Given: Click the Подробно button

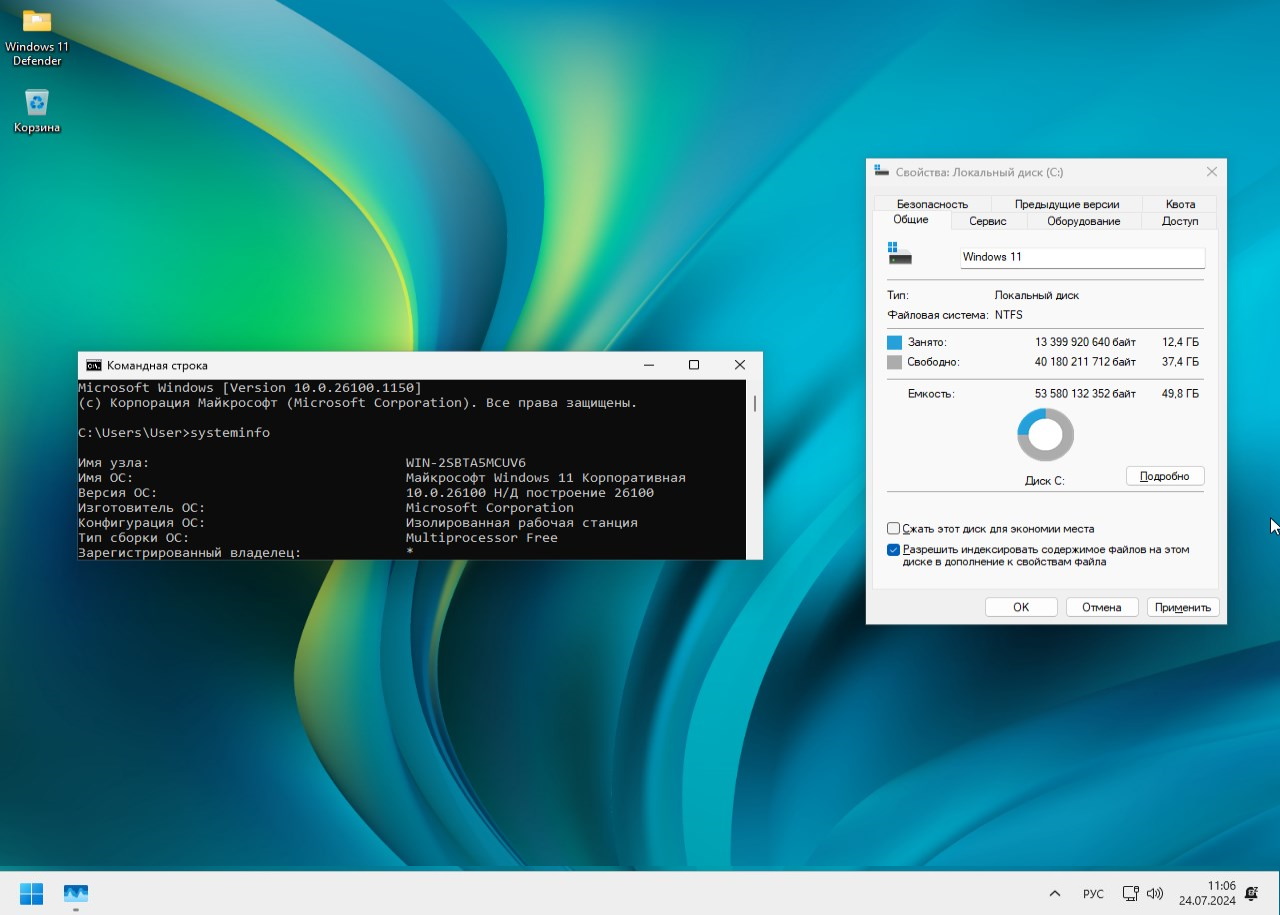Looking at the screenshot, I should [x=1164, y=476].
